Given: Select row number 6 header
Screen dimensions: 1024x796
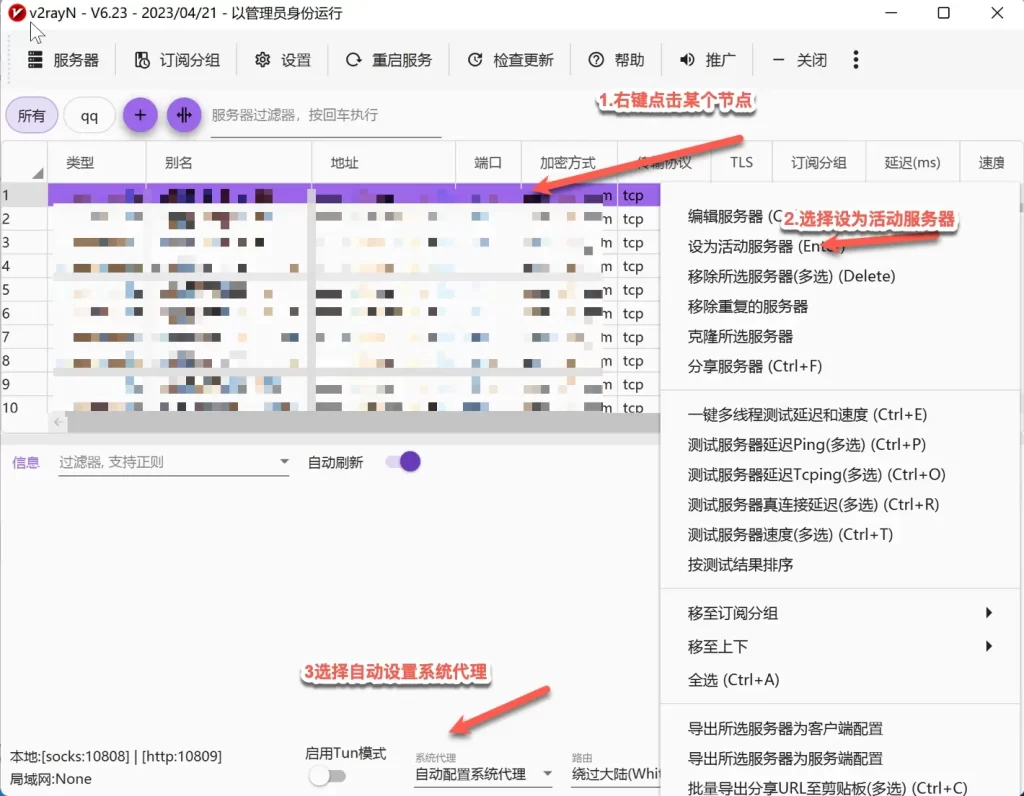Looking at the screenshot, I should click(24, 313).
